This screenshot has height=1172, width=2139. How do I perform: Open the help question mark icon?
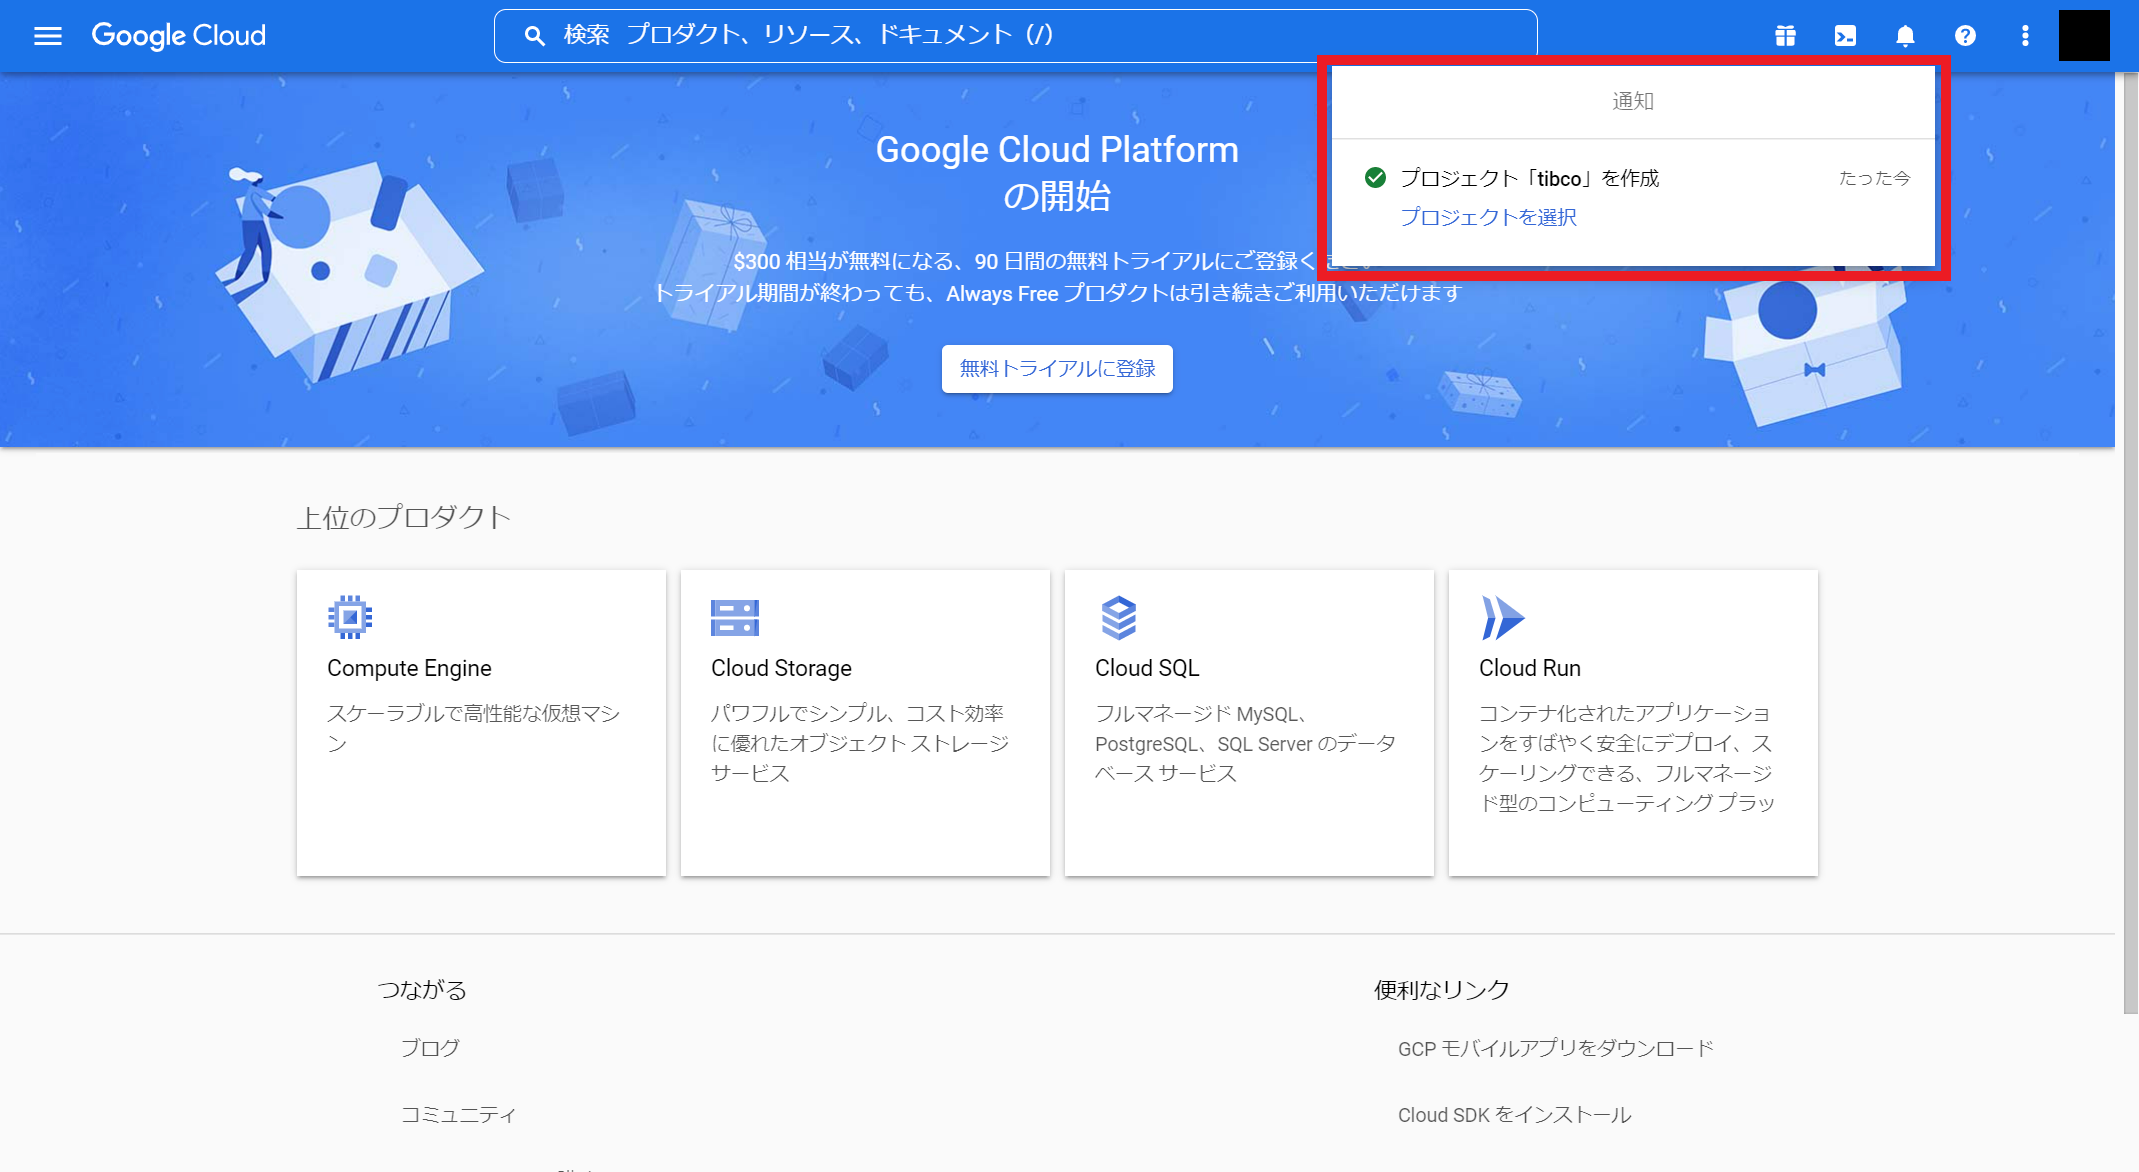pos(1965,36)
